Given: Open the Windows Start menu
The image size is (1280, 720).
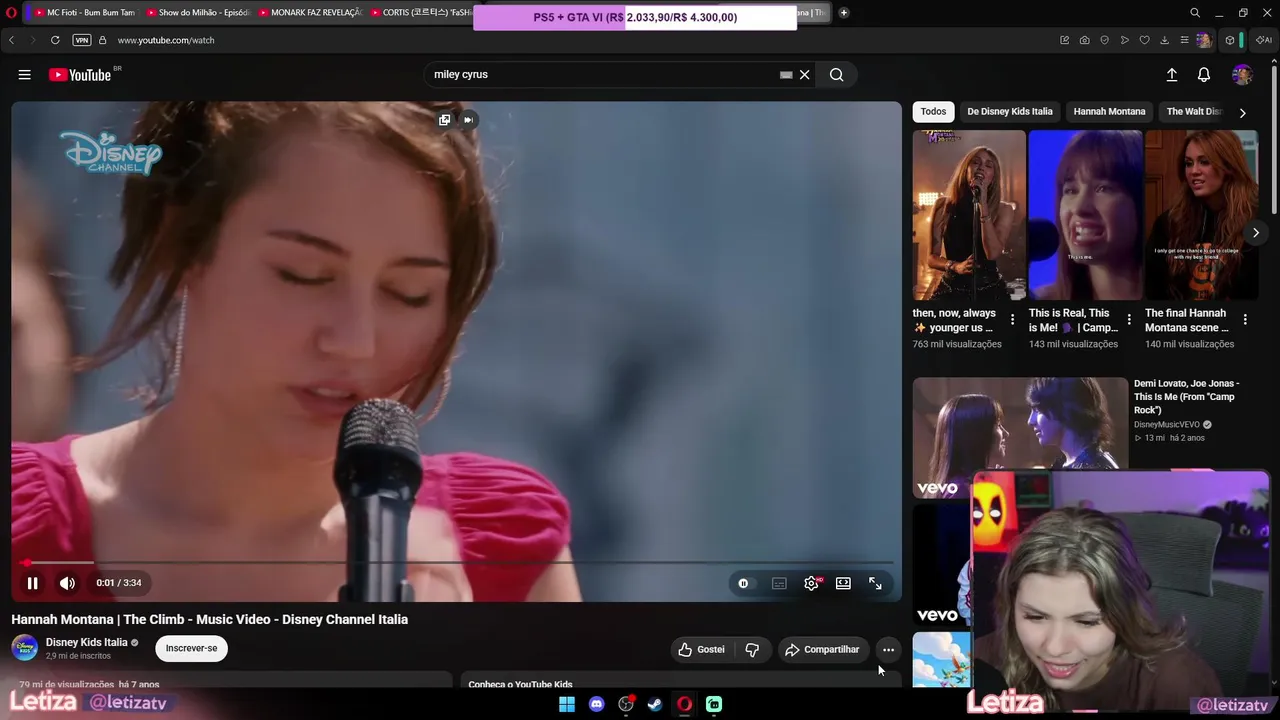Looking at the screenshot, I should 567,705.
